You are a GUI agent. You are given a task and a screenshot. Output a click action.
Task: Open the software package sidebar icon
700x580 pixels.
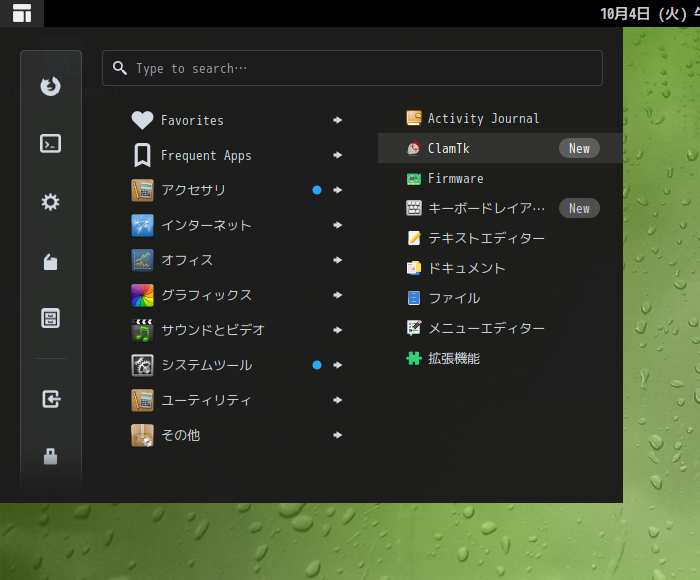click(50, 262)
